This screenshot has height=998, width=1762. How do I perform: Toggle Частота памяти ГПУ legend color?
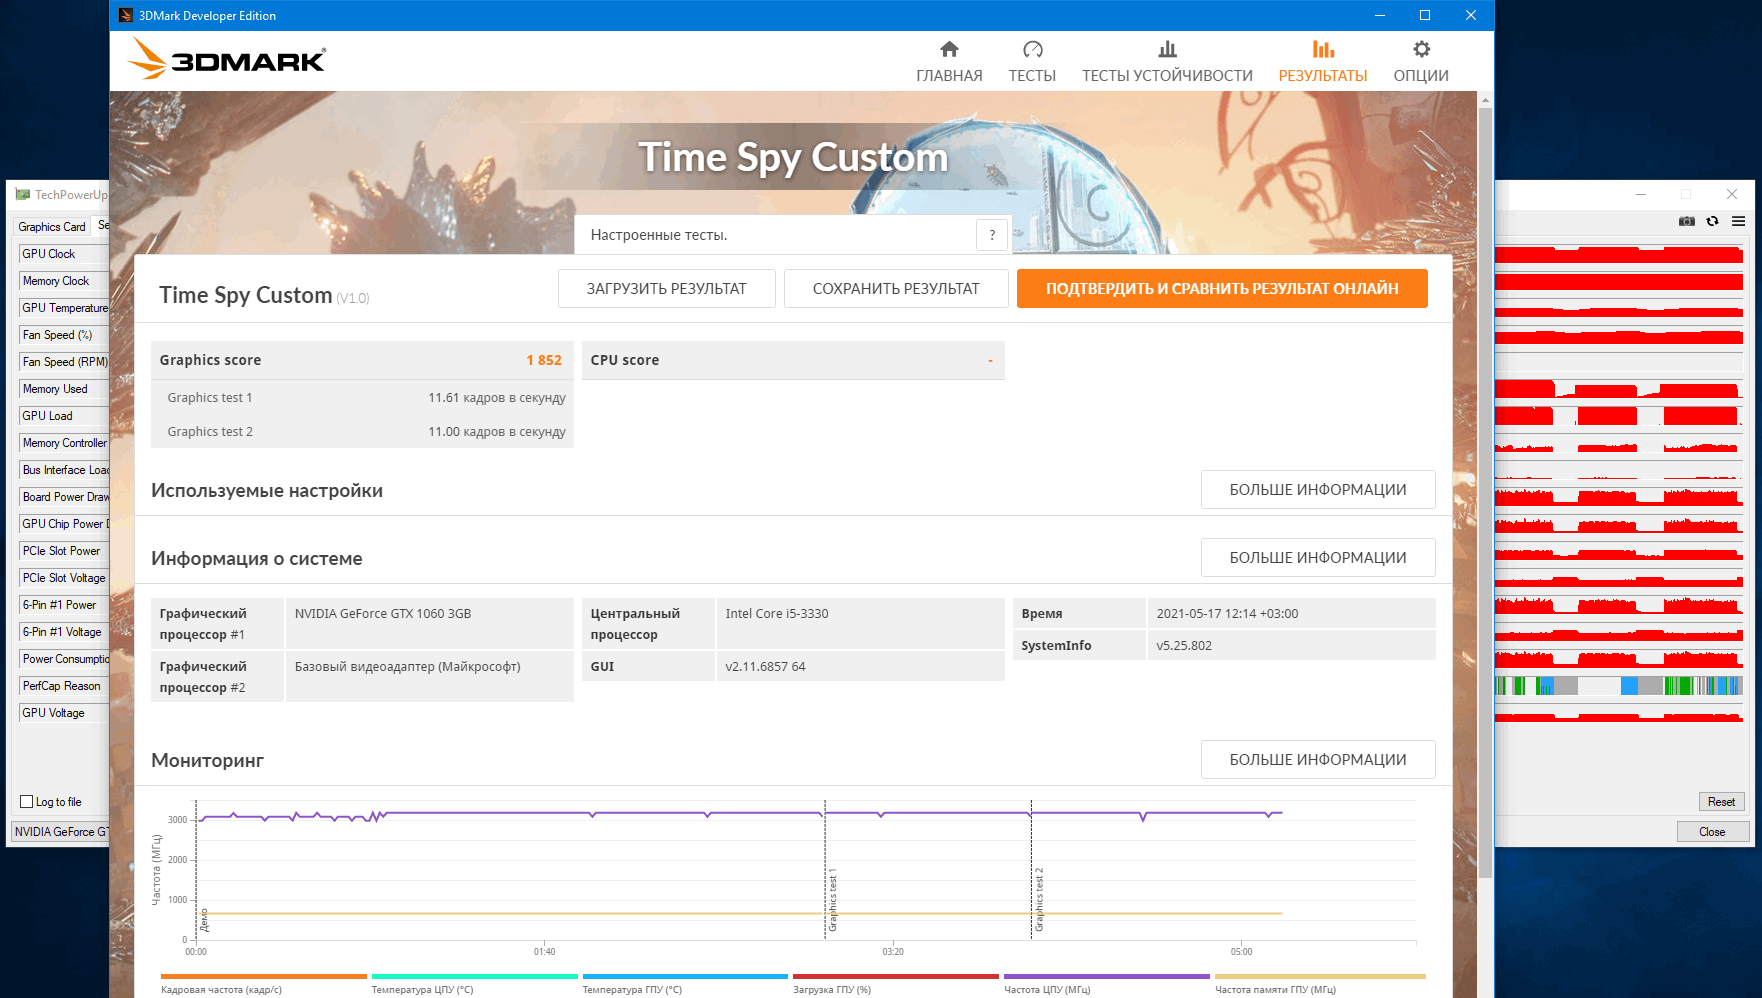[x=1320, y=977]
